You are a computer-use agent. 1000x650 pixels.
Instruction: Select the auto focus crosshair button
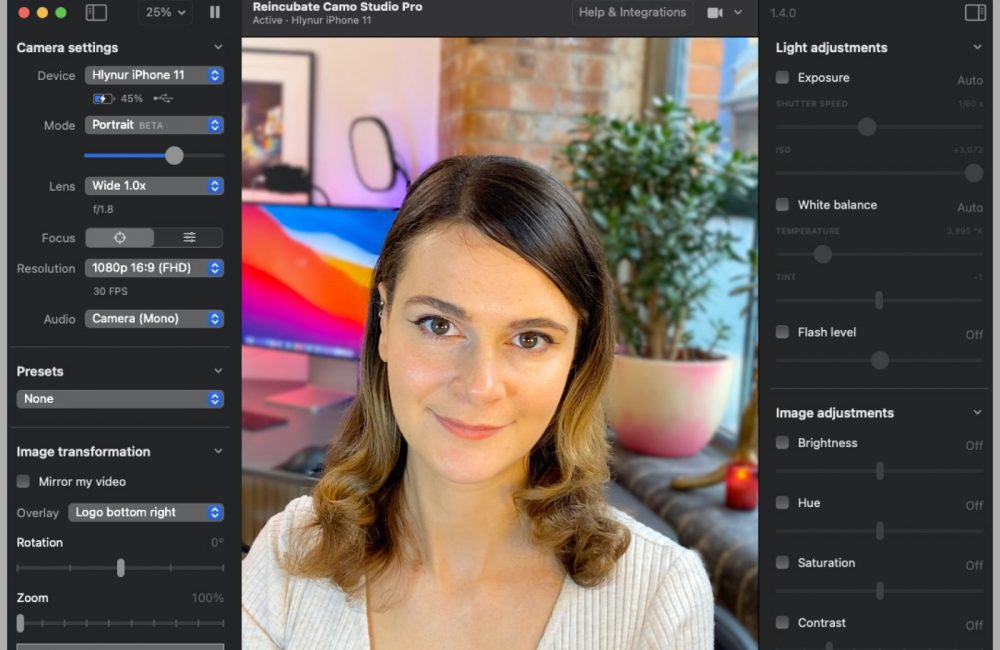[120, 238]
